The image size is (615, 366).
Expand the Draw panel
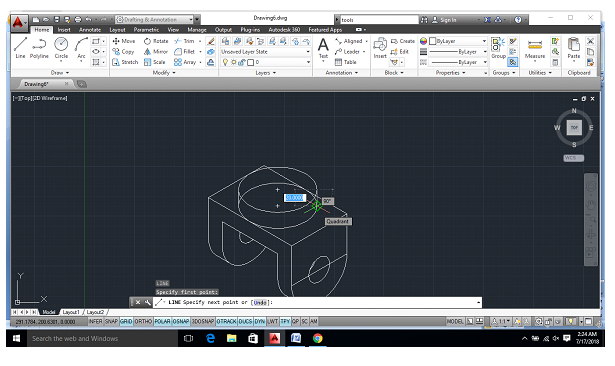click(60, 73)
